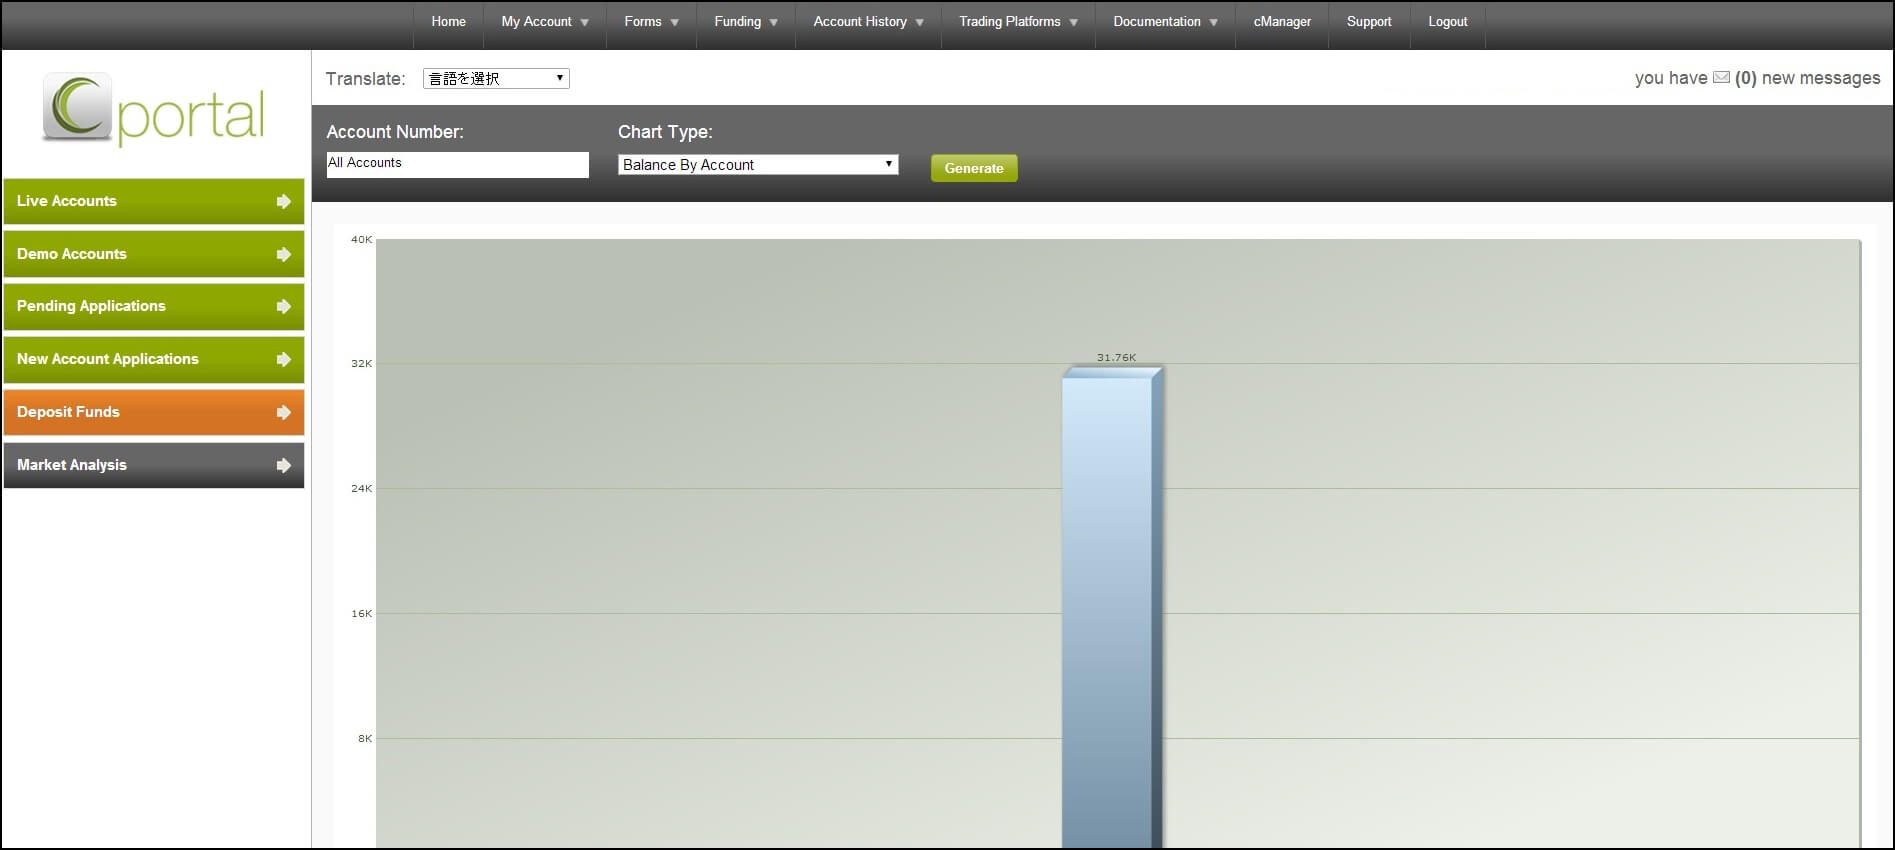Expand the My Account menu arrow
This screenshot has width=1895, height=850.
[585, 22]
